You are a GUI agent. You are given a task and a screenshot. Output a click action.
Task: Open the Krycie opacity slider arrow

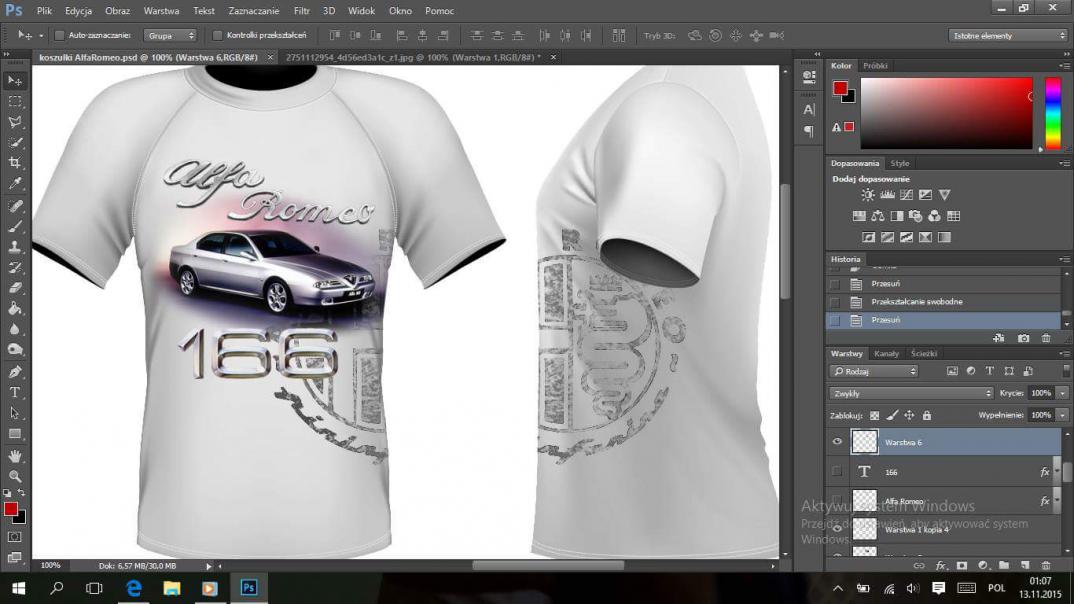click(x=1062, y=393)
